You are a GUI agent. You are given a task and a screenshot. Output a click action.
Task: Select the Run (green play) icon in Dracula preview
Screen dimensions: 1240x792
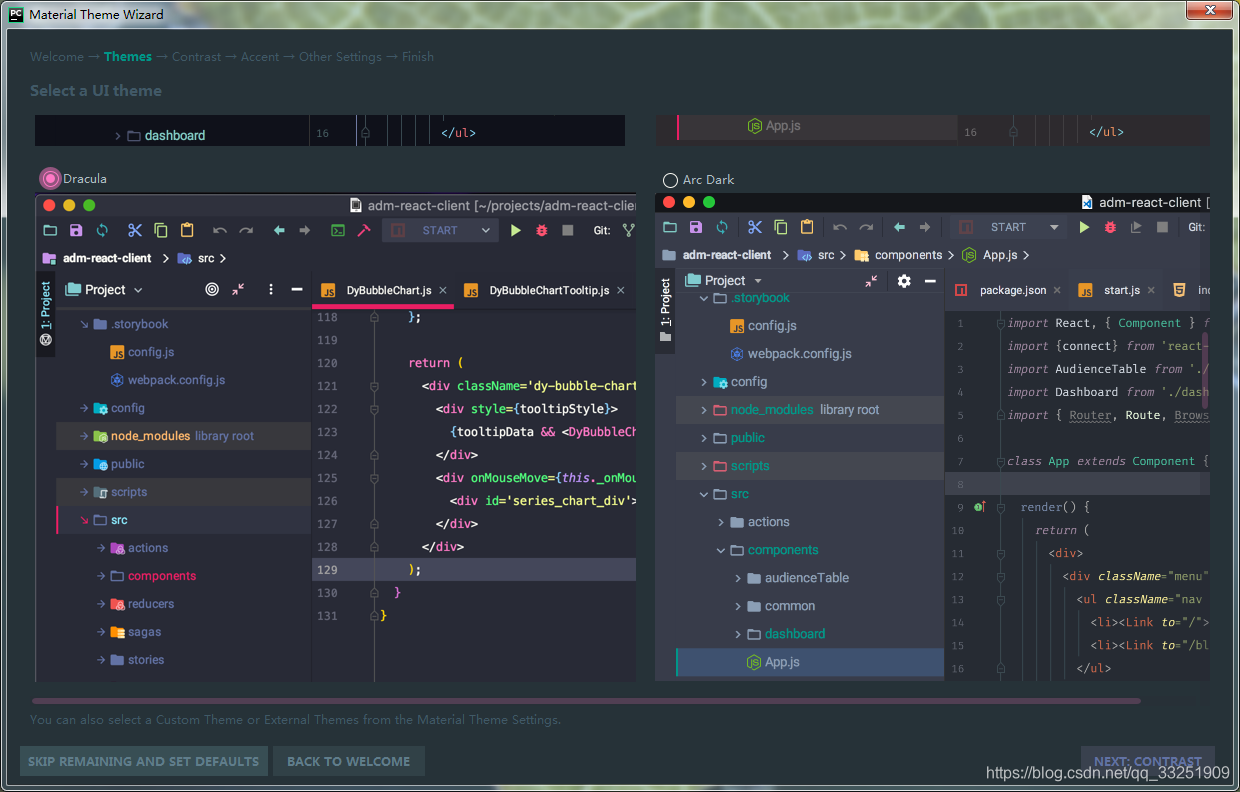coord(514,230)
